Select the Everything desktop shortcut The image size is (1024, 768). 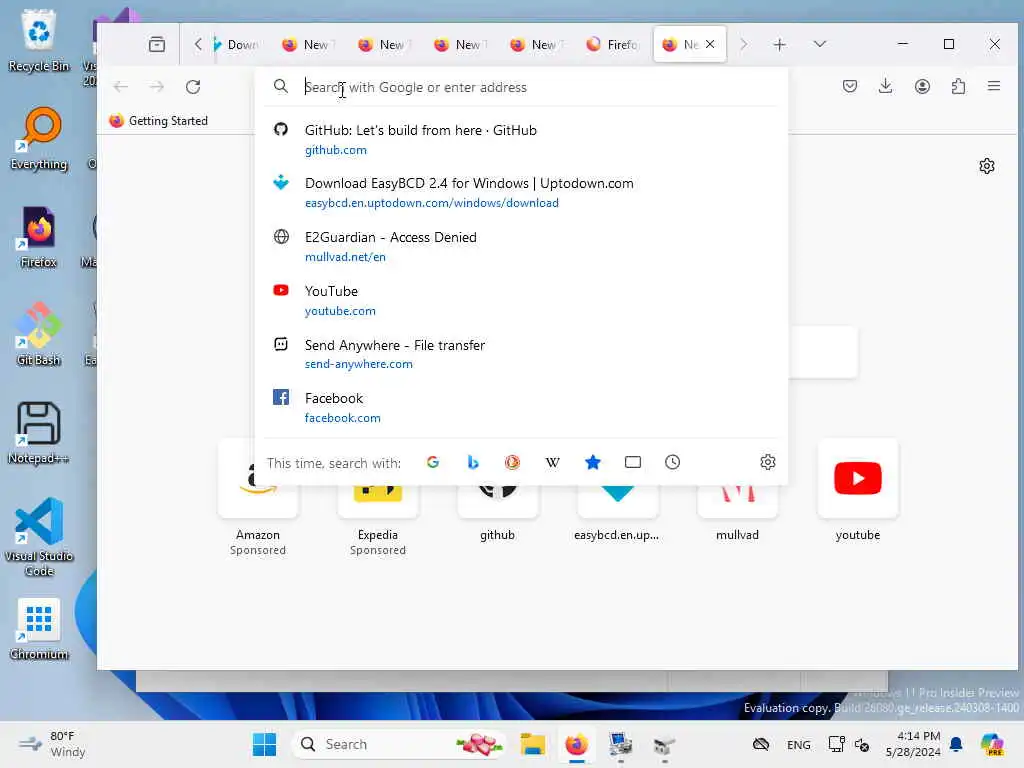[39, 139]
